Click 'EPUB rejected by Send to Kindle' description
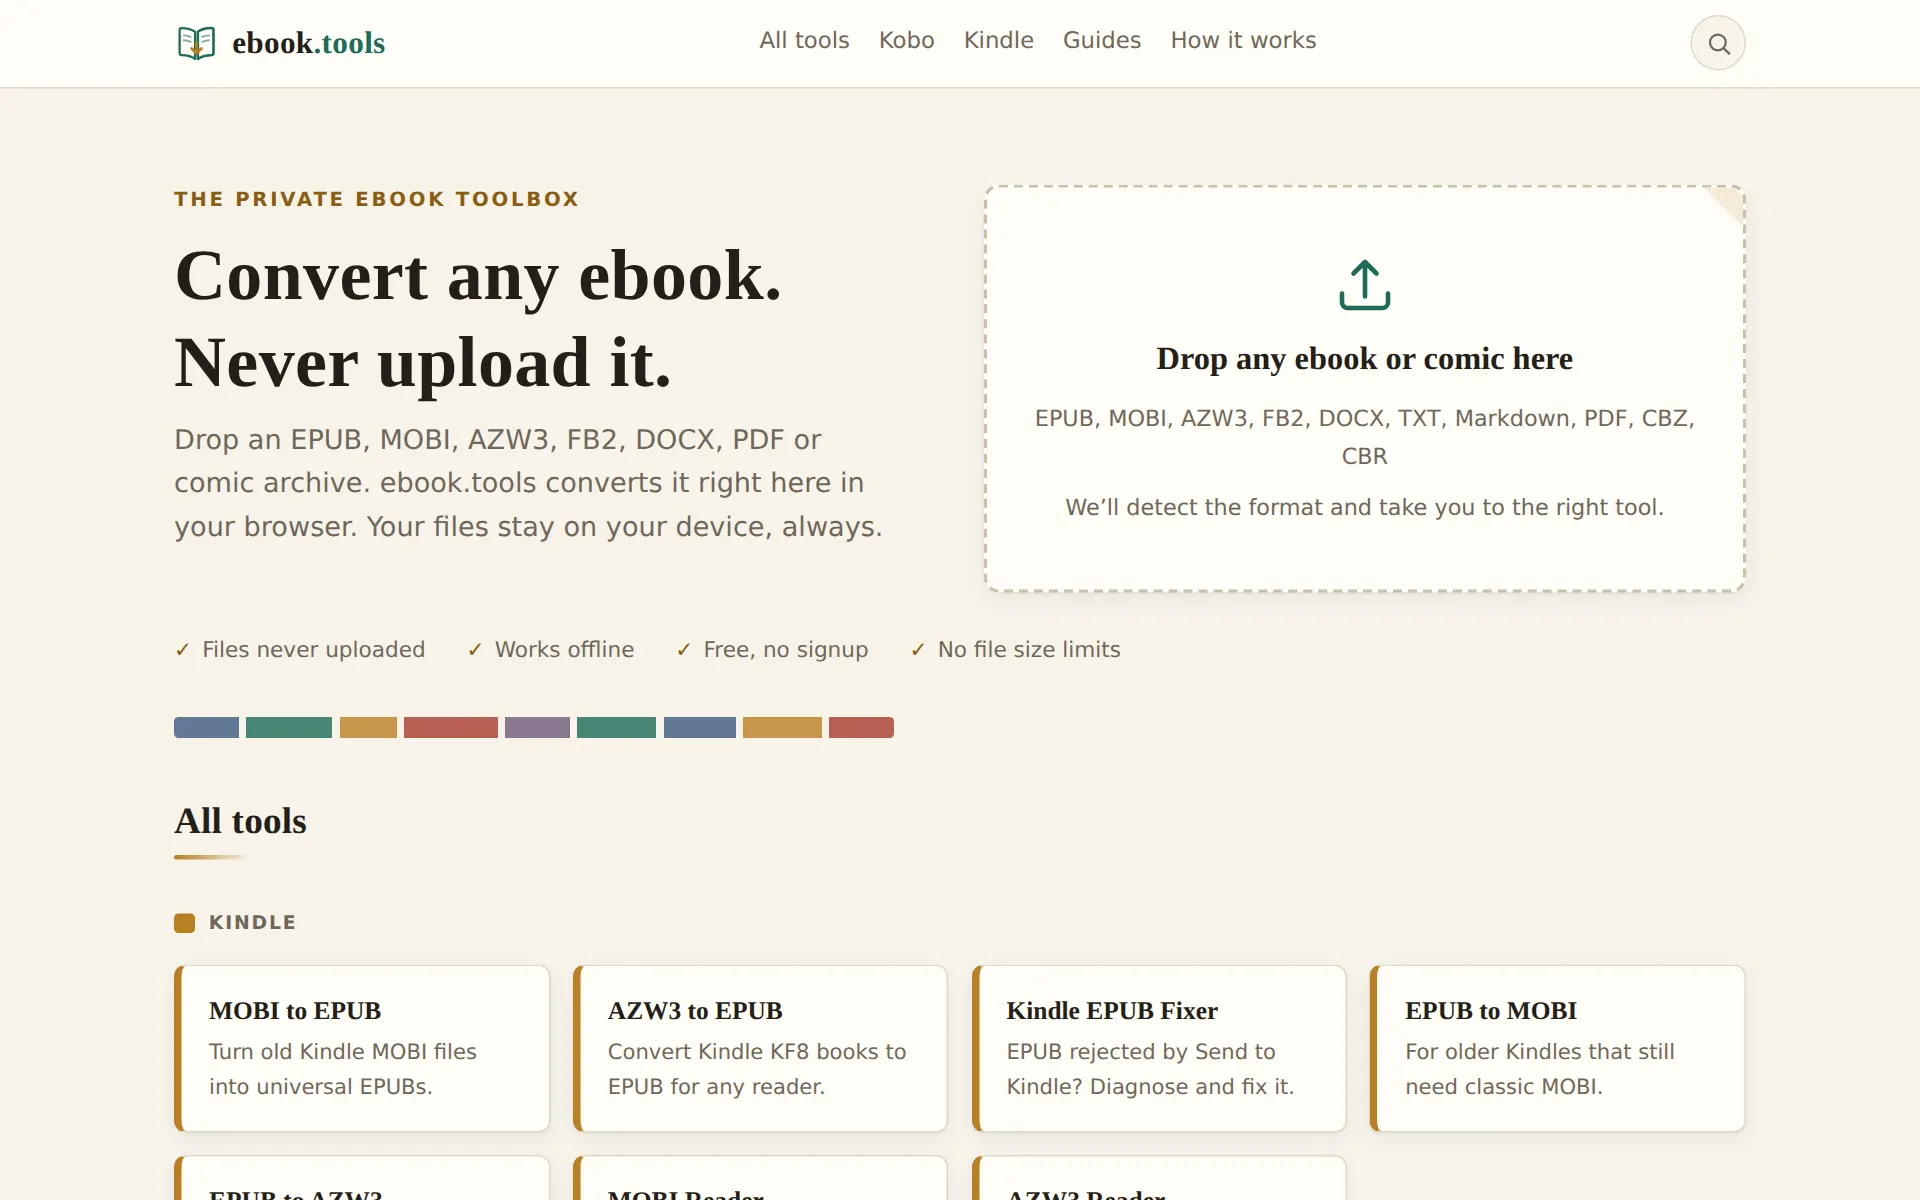 point(1150,1069)
